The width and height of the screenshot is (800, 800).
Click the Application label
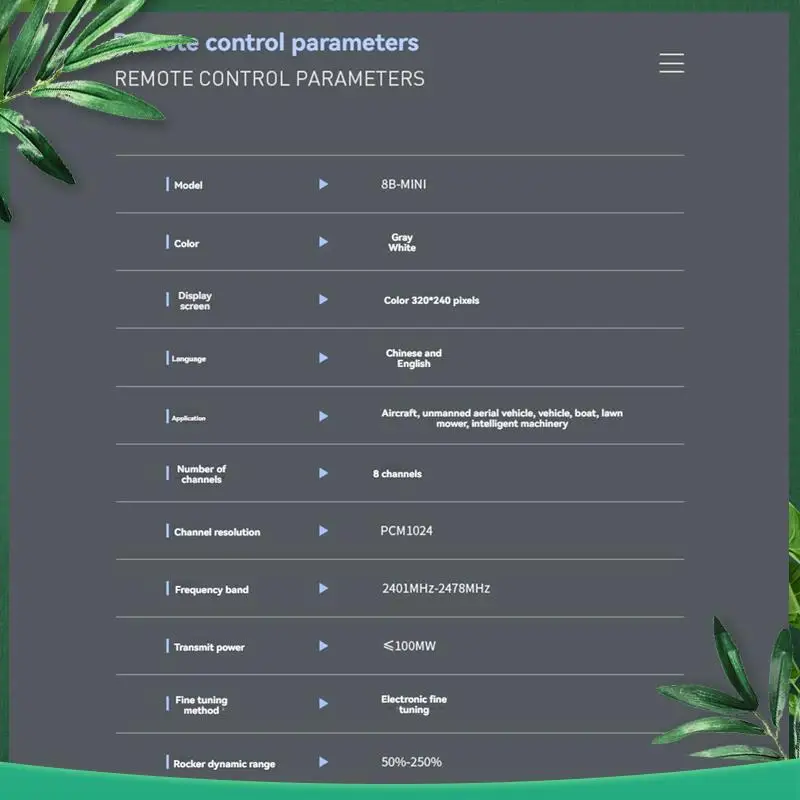tap(188, 418)
